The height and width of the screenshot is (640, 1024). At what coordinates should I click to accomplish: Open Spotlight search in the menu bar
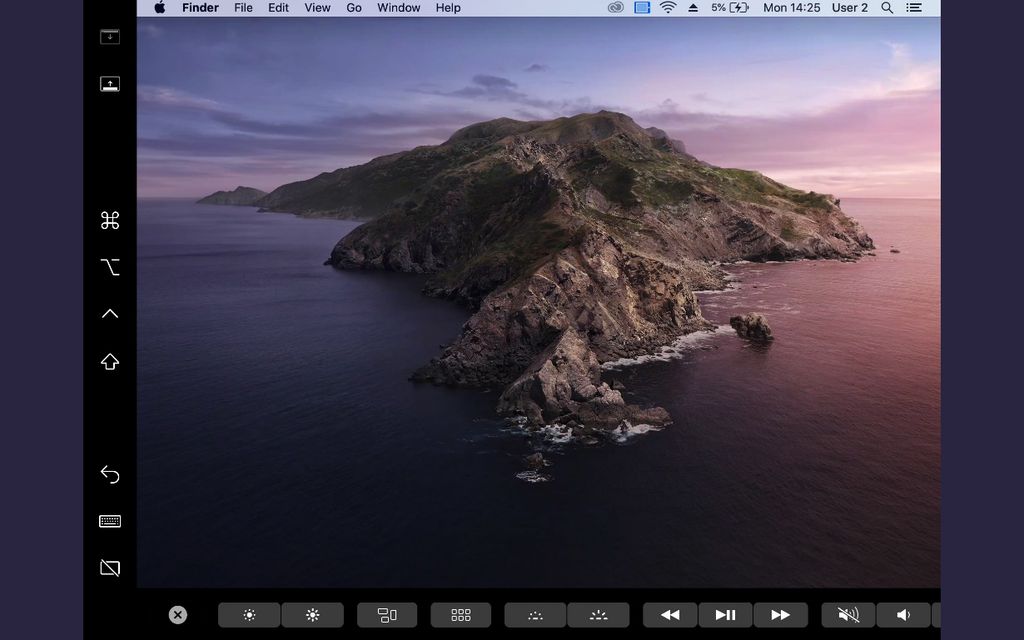(886, 8)
